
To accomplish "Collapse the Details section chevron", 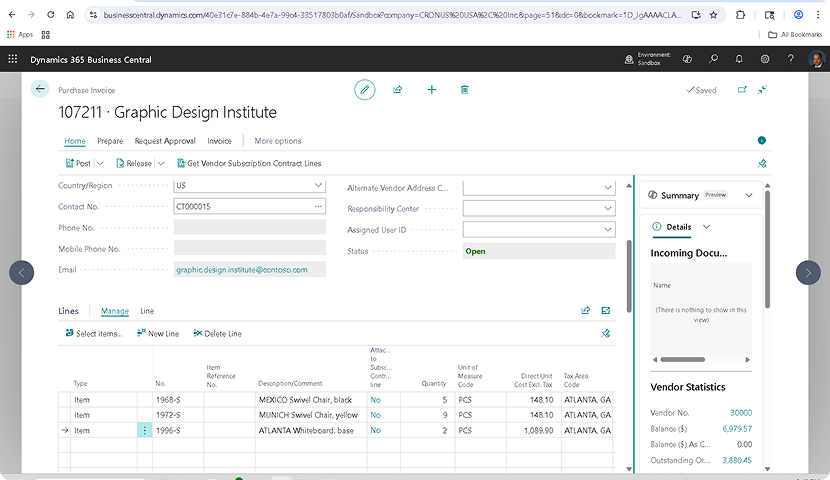I will coord(707,227).
